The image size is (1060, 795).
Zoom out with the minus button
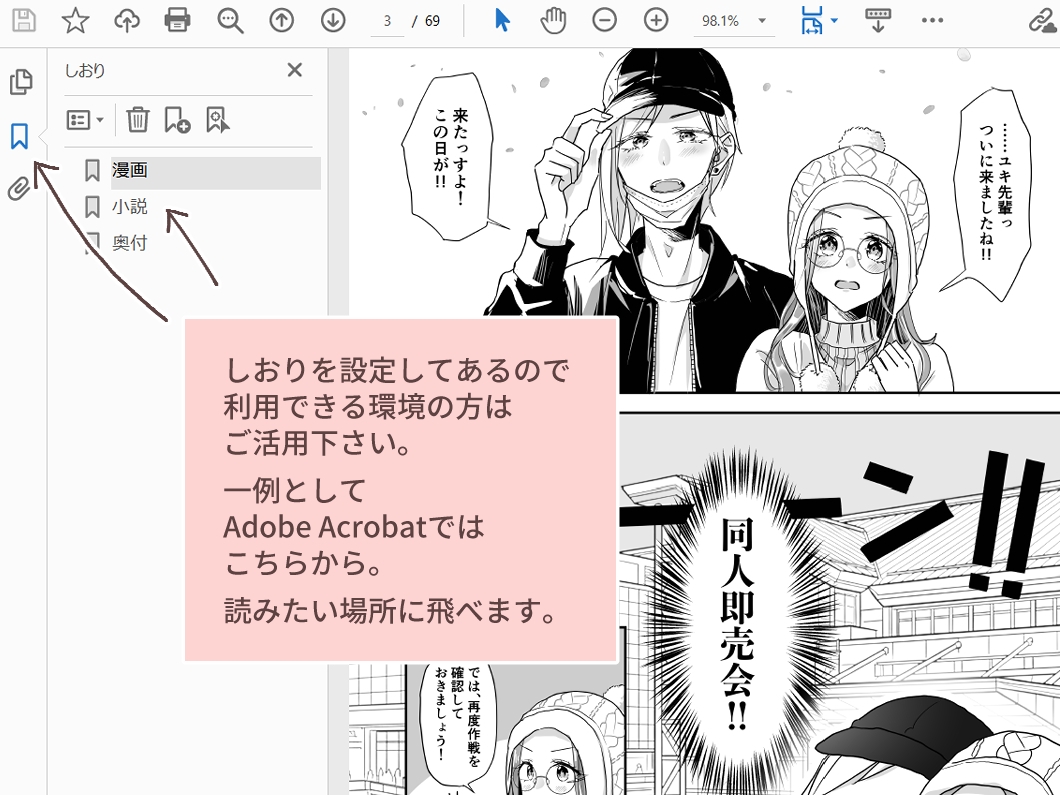coord(604,20)
